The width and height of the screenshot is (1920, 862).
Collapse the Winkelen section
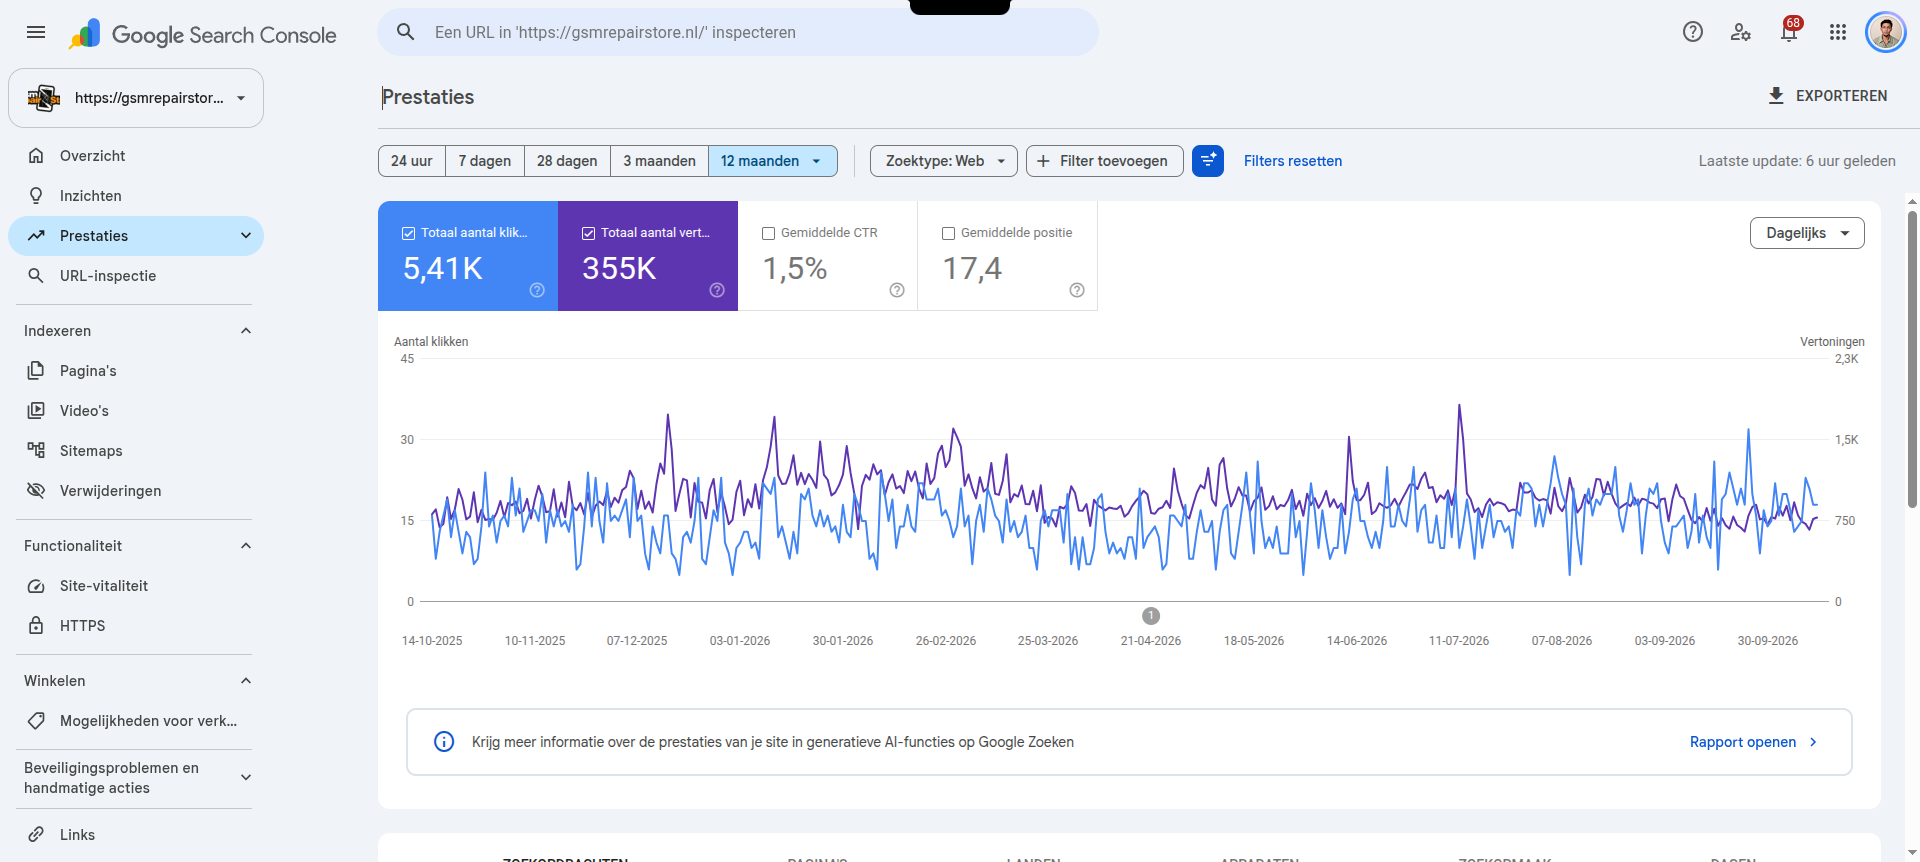[246, 681]
